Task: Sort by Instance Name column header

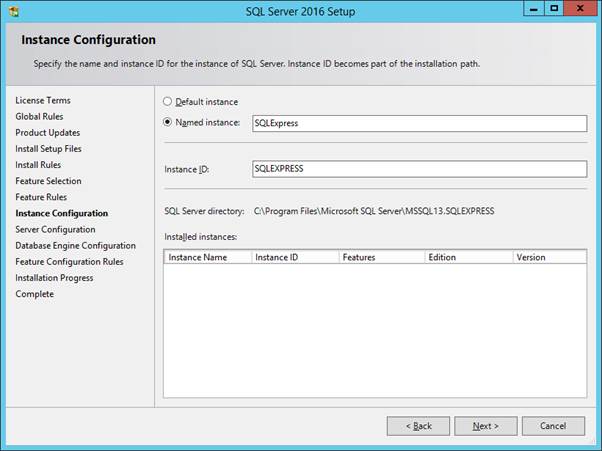Action: point(208,257)
